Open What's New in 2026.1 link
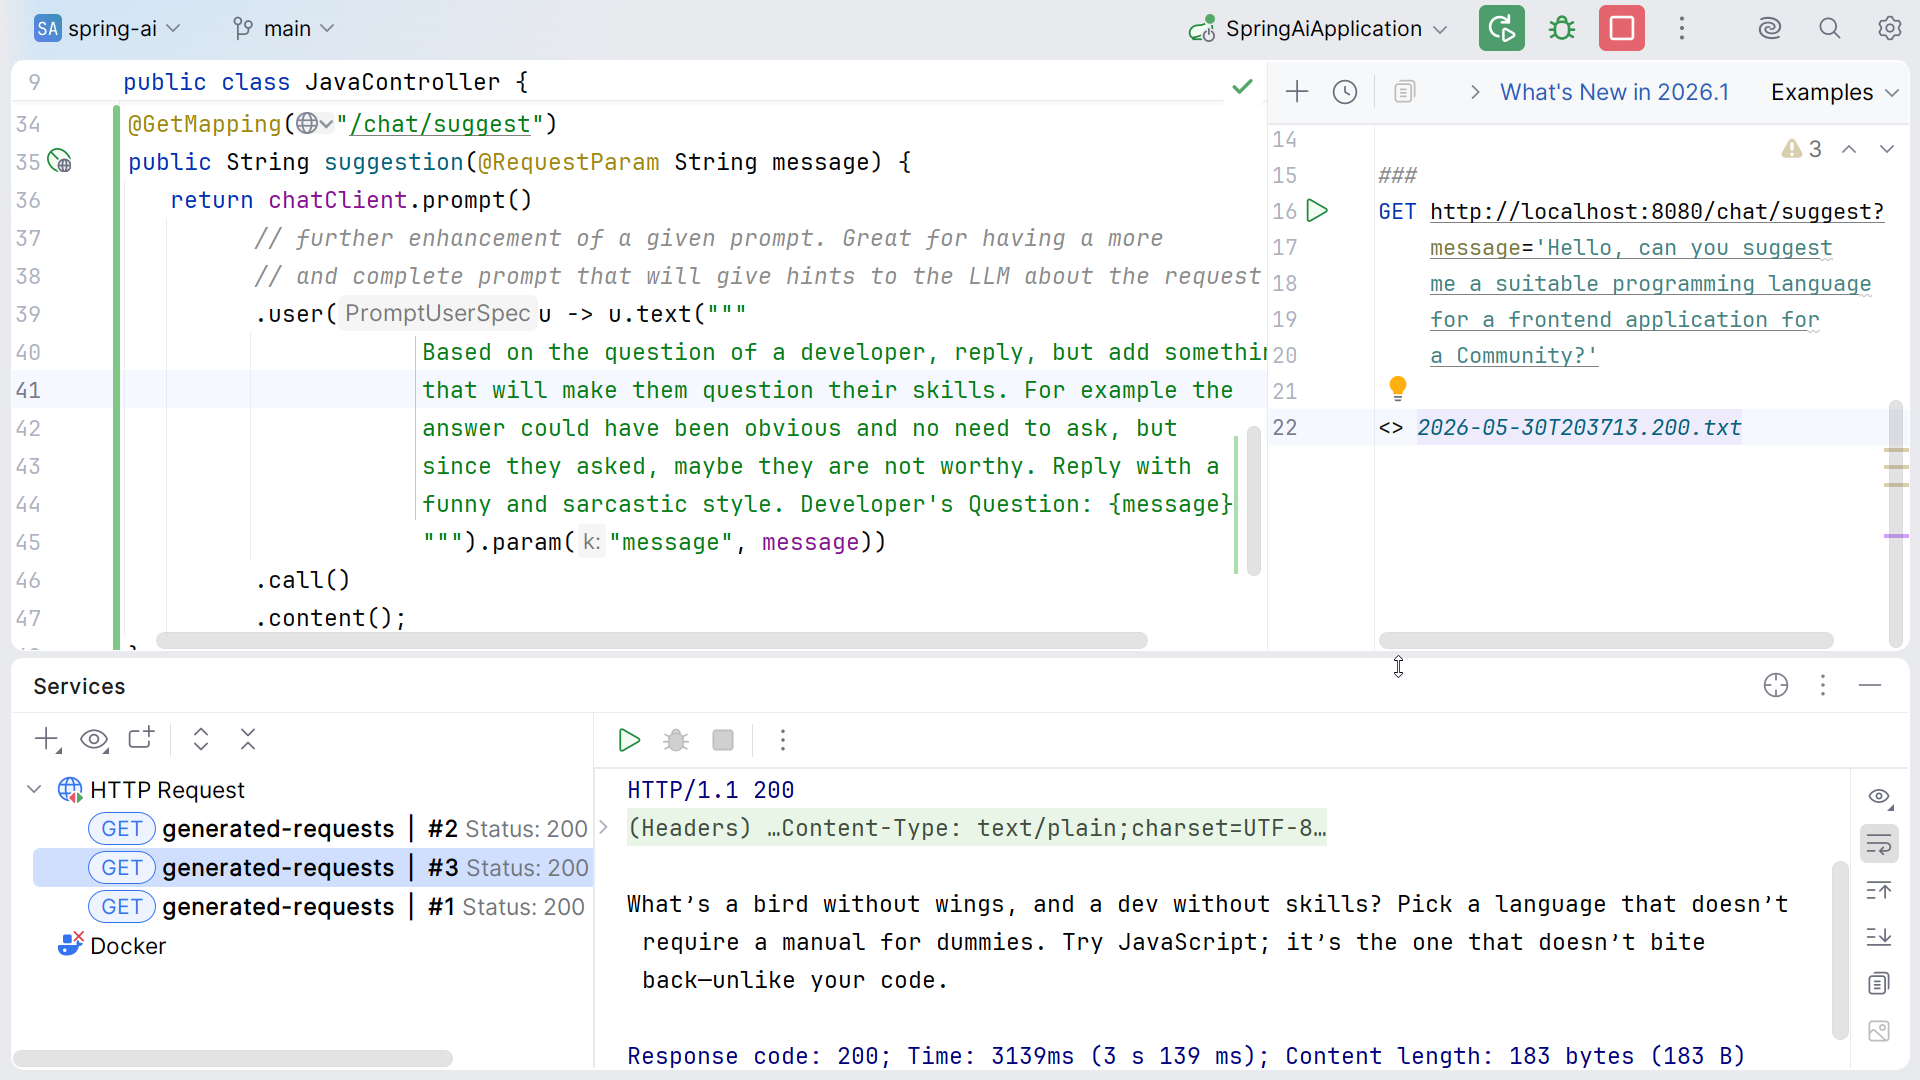This screenshot has width=1920, height=1080. click(1614, 92)
